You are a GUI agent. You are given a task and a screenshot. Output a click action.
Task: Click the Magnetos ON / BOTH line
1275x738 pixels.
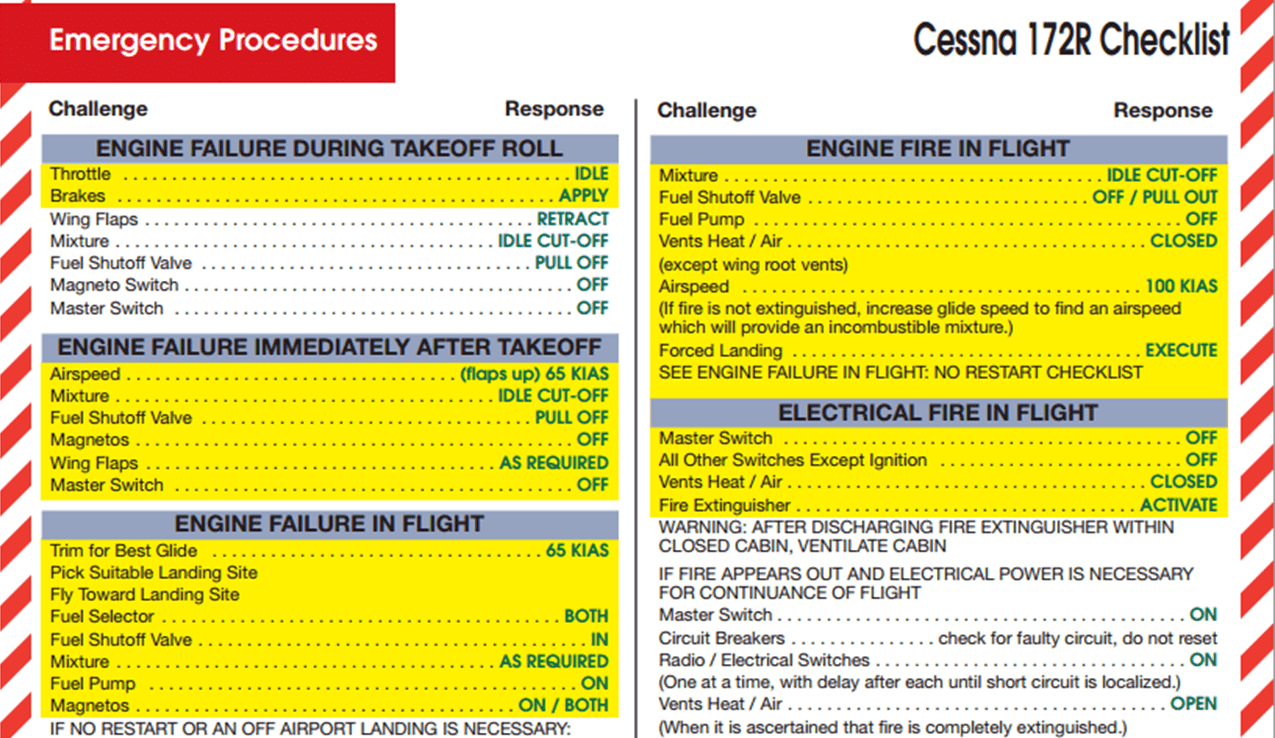(x=329, y=706)
